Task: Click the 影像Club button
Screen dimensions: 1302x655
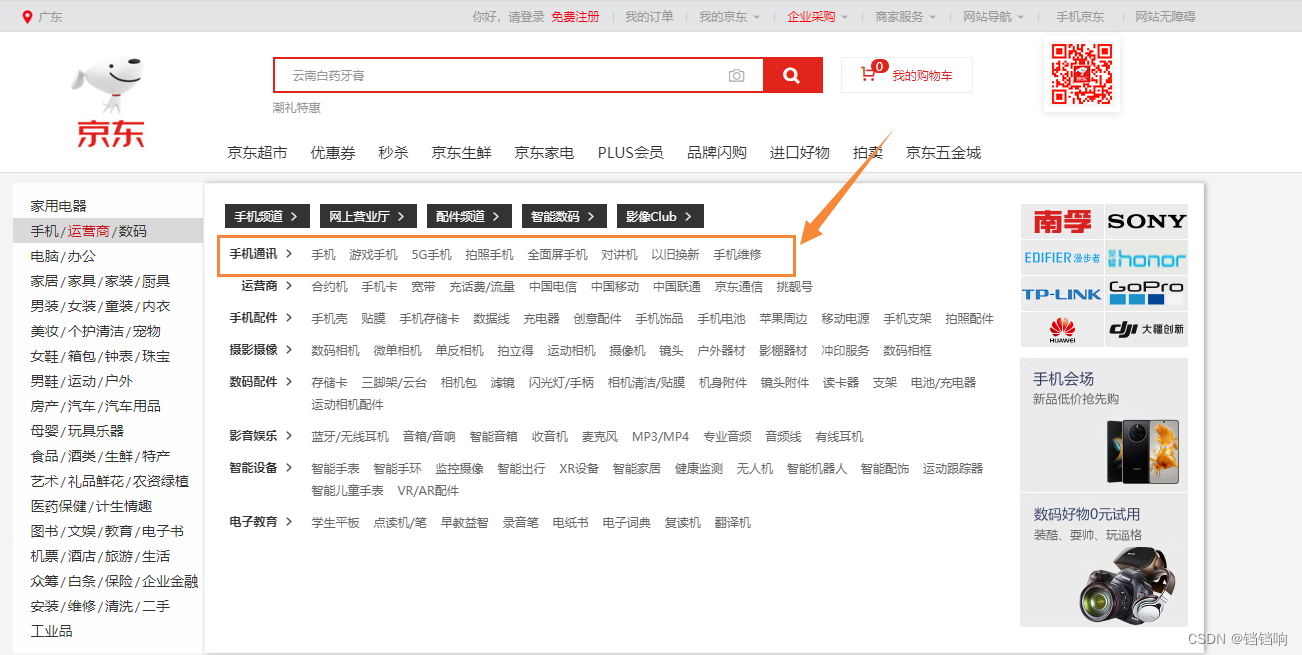Action: coord(660,216)
